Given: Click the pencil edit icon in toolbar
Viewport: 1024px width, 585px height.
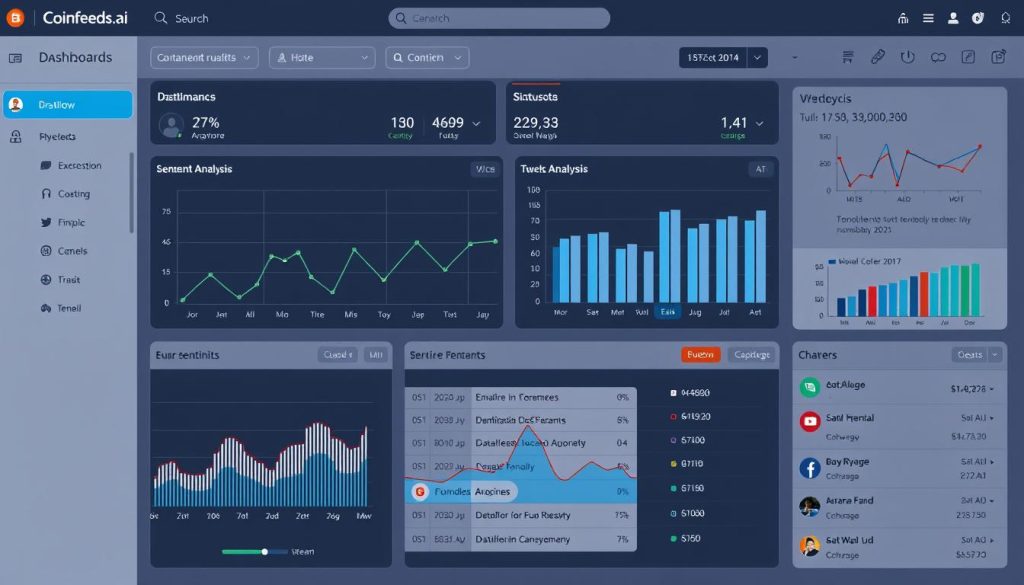Looking at the screenshot, I should 878,57.
